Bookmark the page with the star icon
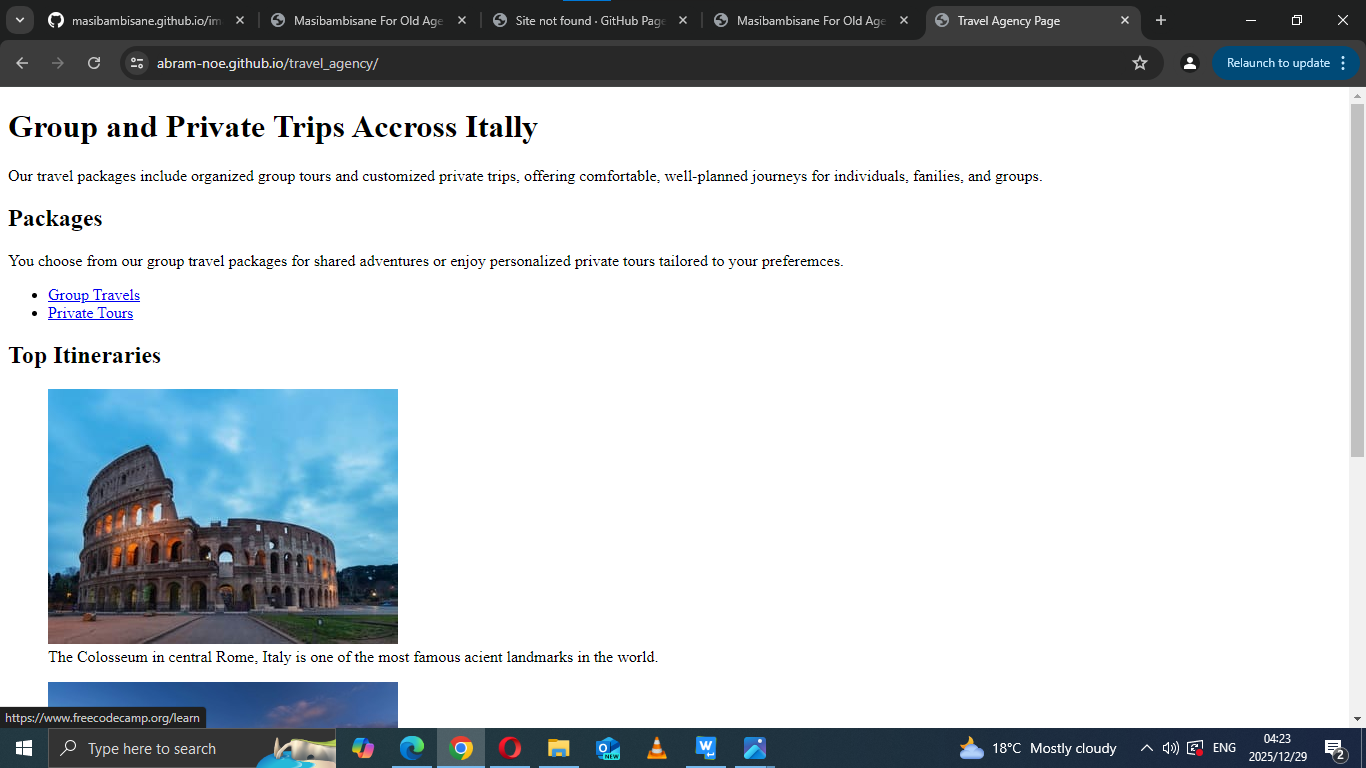Viewport: 1366px width, 768px height. point(1140,62)
